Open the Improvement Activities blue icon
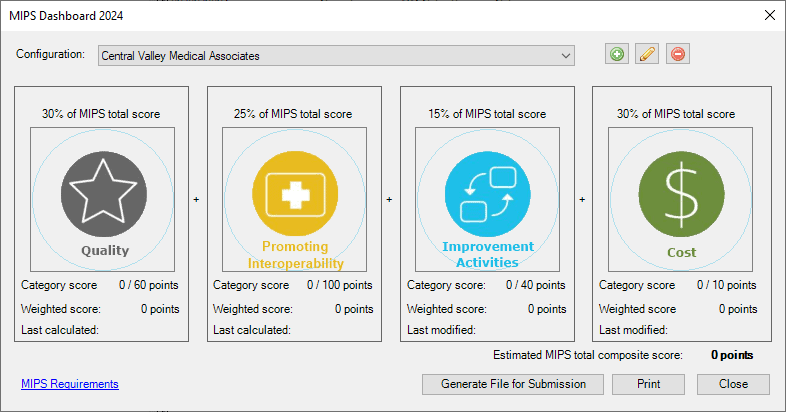This screenshot has width=786, height=412. tap(488, 194)
